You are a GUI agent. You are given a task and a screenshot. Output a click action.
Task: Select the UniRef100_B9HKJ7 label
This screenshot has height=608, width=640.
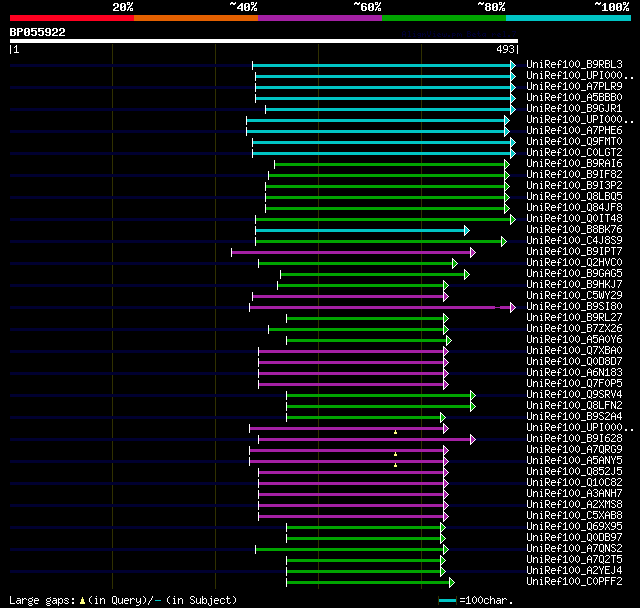(574, 285)
